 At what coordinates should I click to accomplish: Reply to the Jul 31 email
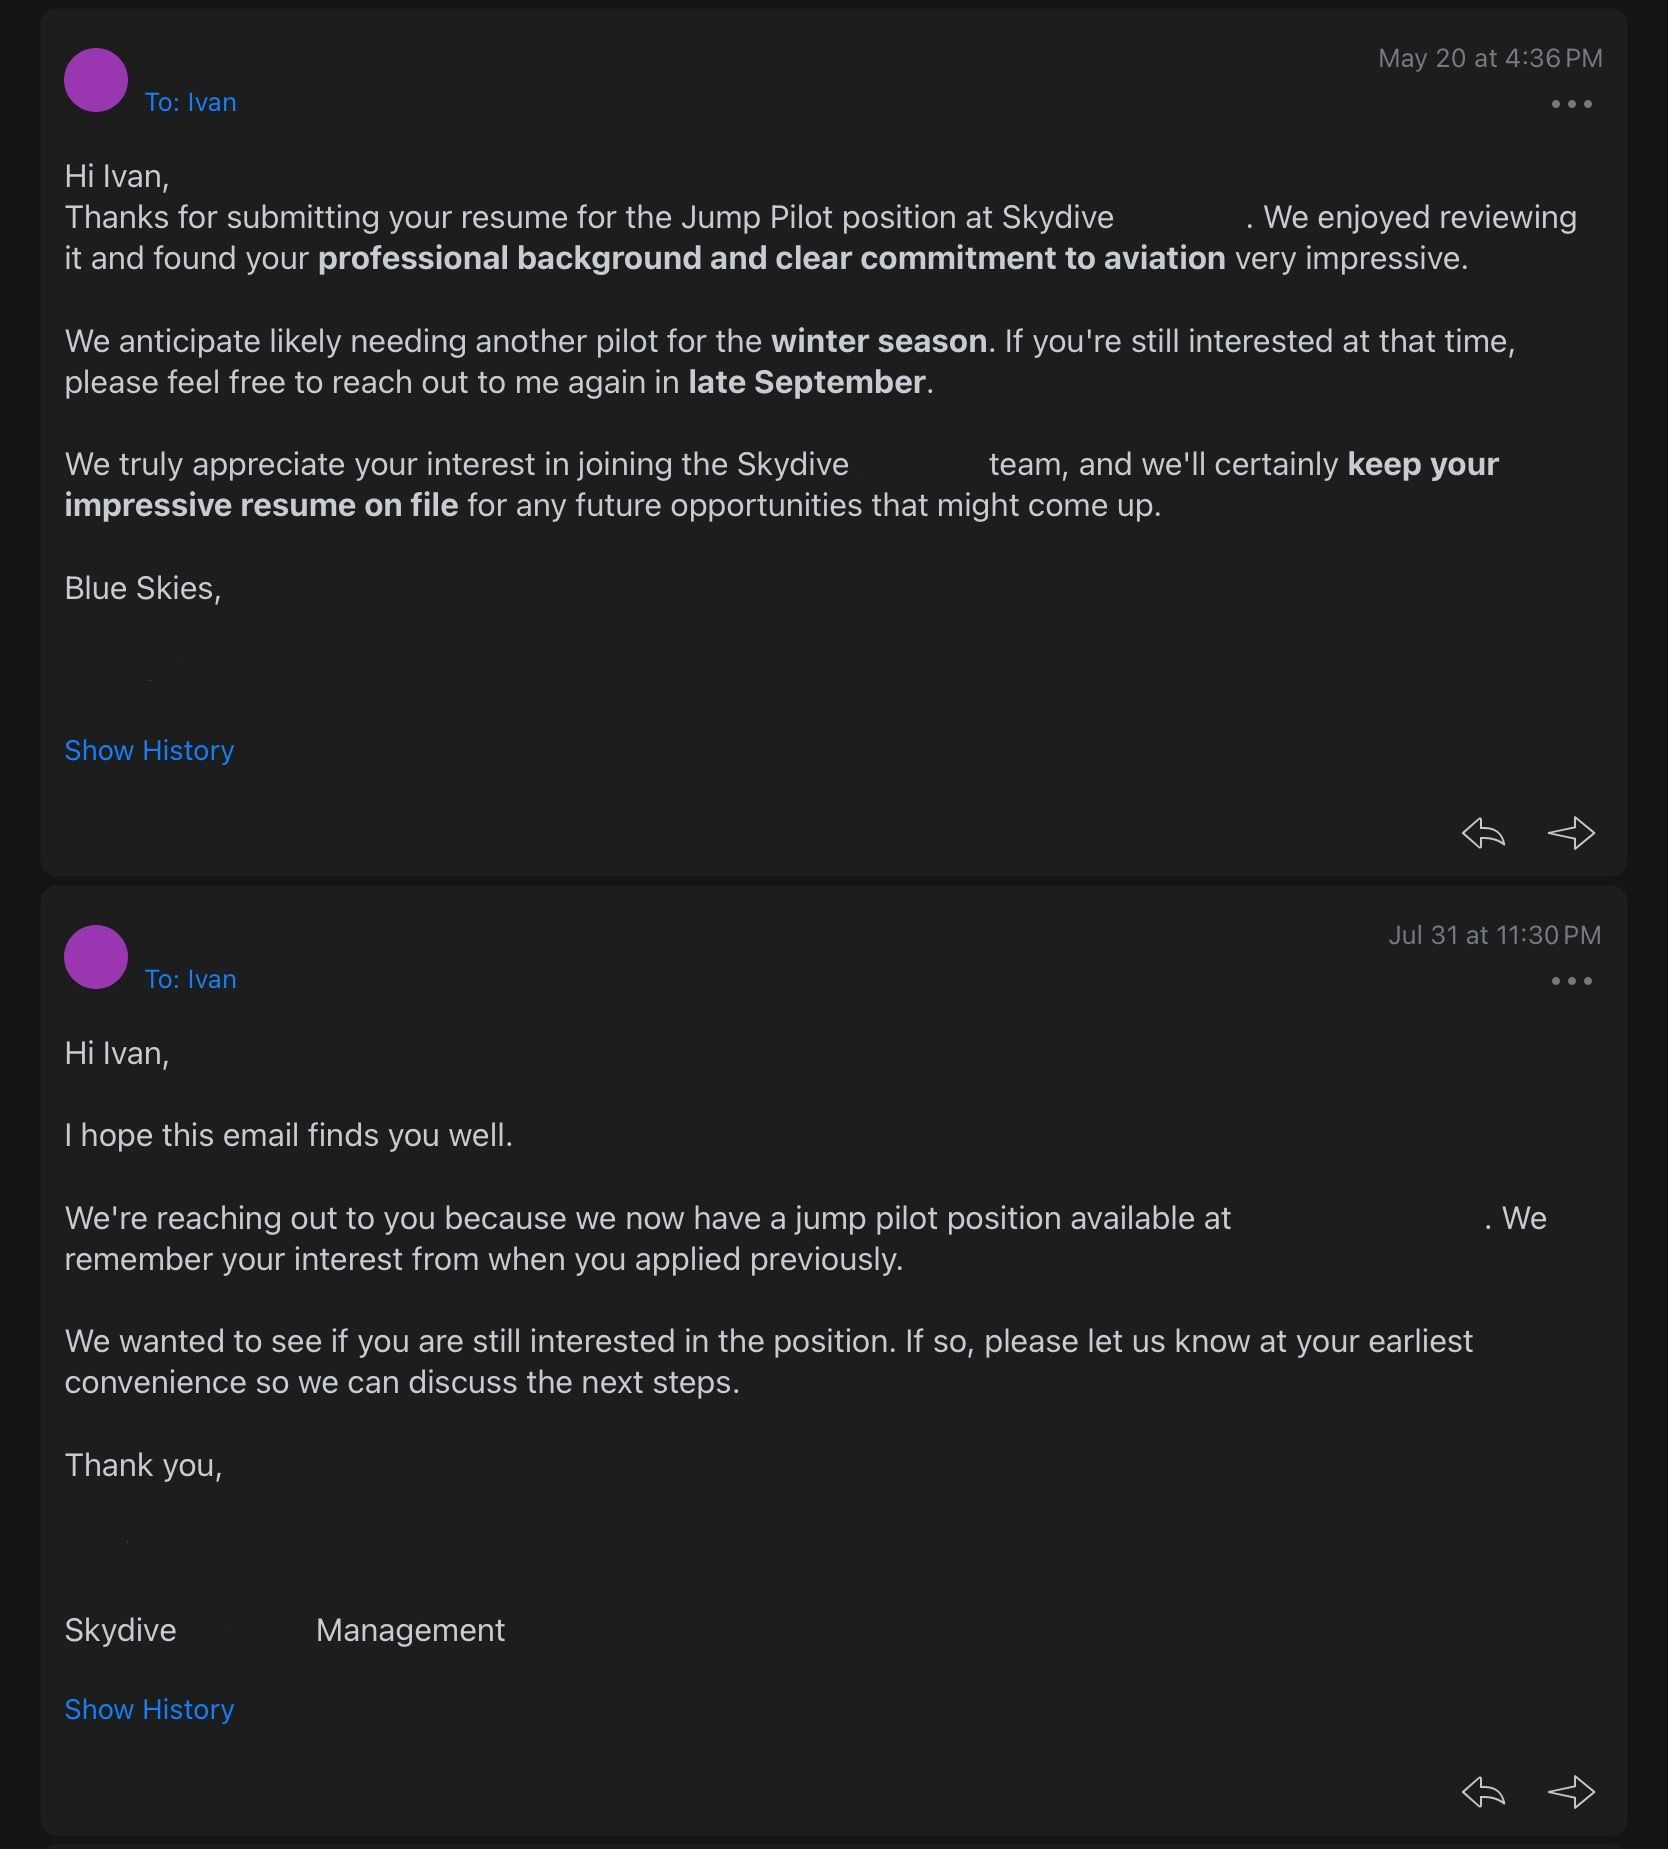pyautogui.click(x=1483, y=1792)
